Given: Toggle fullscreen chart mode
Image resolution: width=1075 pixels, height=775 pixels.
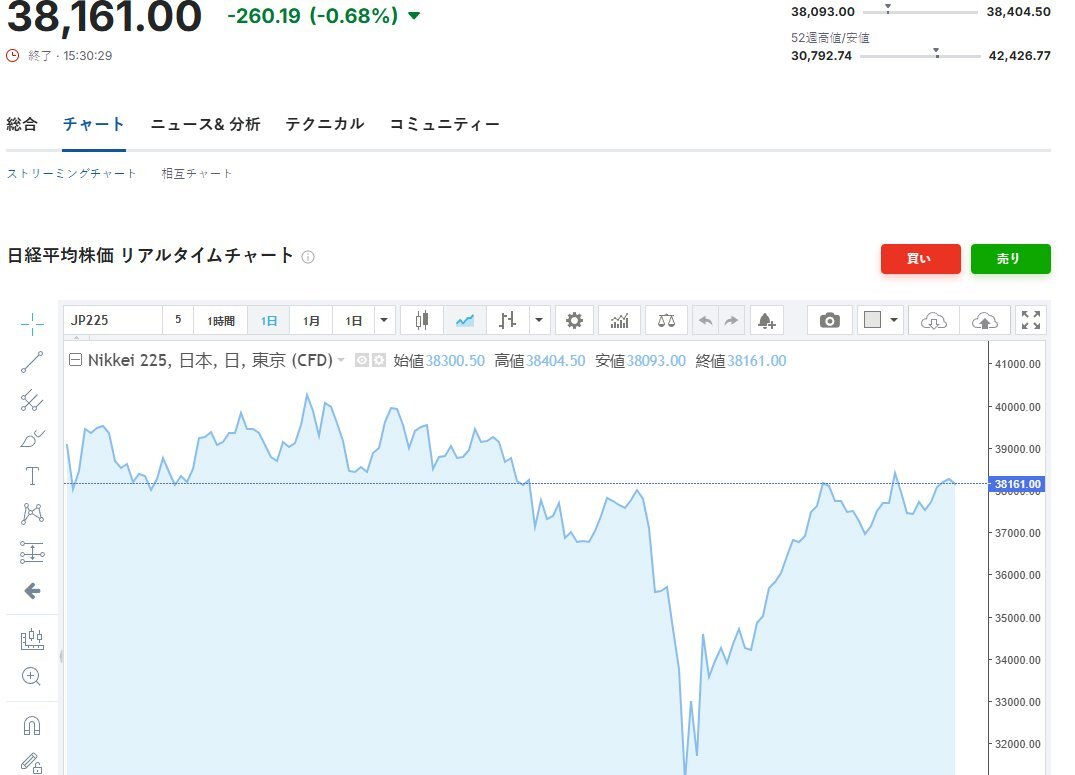Looking at the screenshot, I should (1030, 320).
